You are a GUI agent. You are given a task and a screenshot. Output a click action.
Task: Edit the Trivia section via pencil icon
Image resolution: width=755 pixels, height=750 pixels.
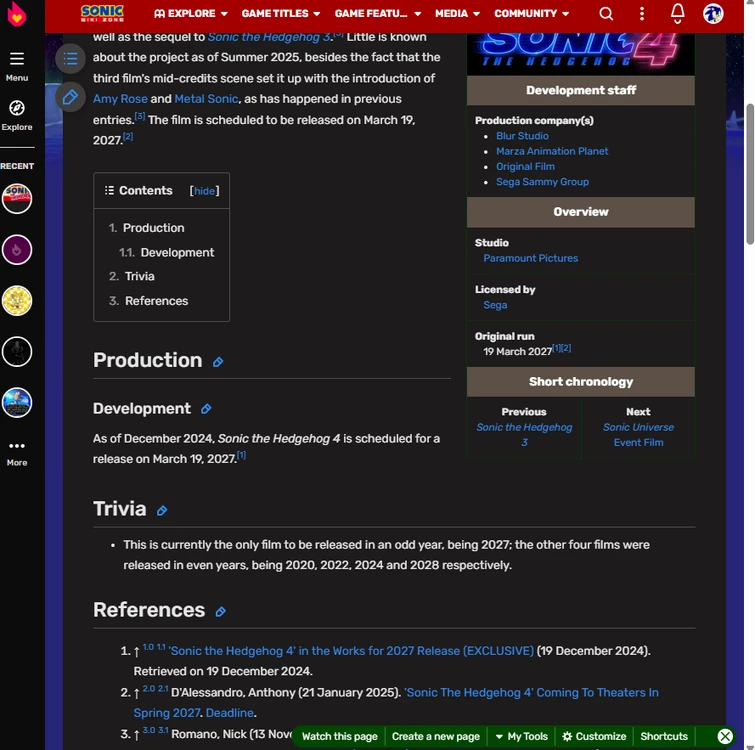162,511
